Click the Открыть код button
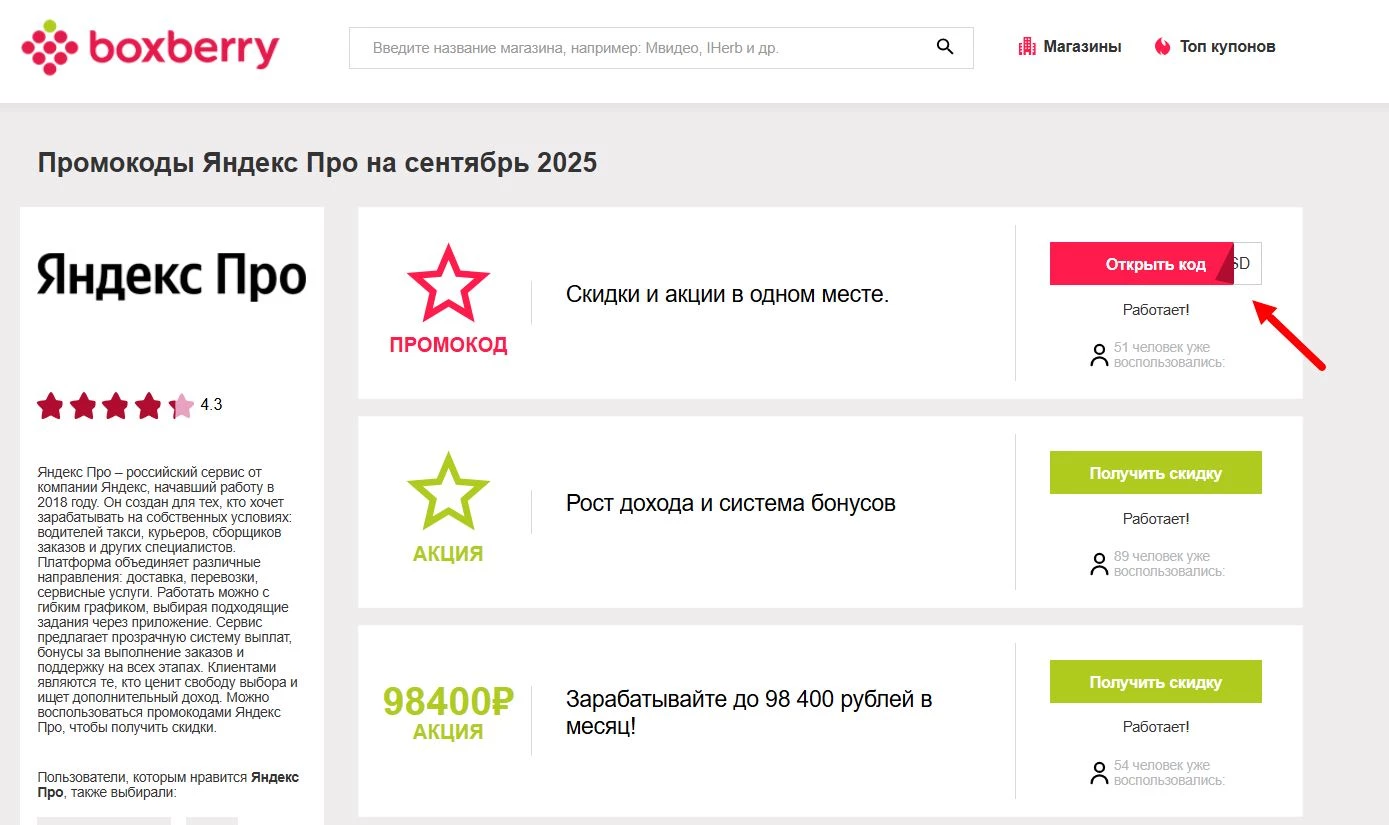The image size is (1389, 825). click(1140, 263)
